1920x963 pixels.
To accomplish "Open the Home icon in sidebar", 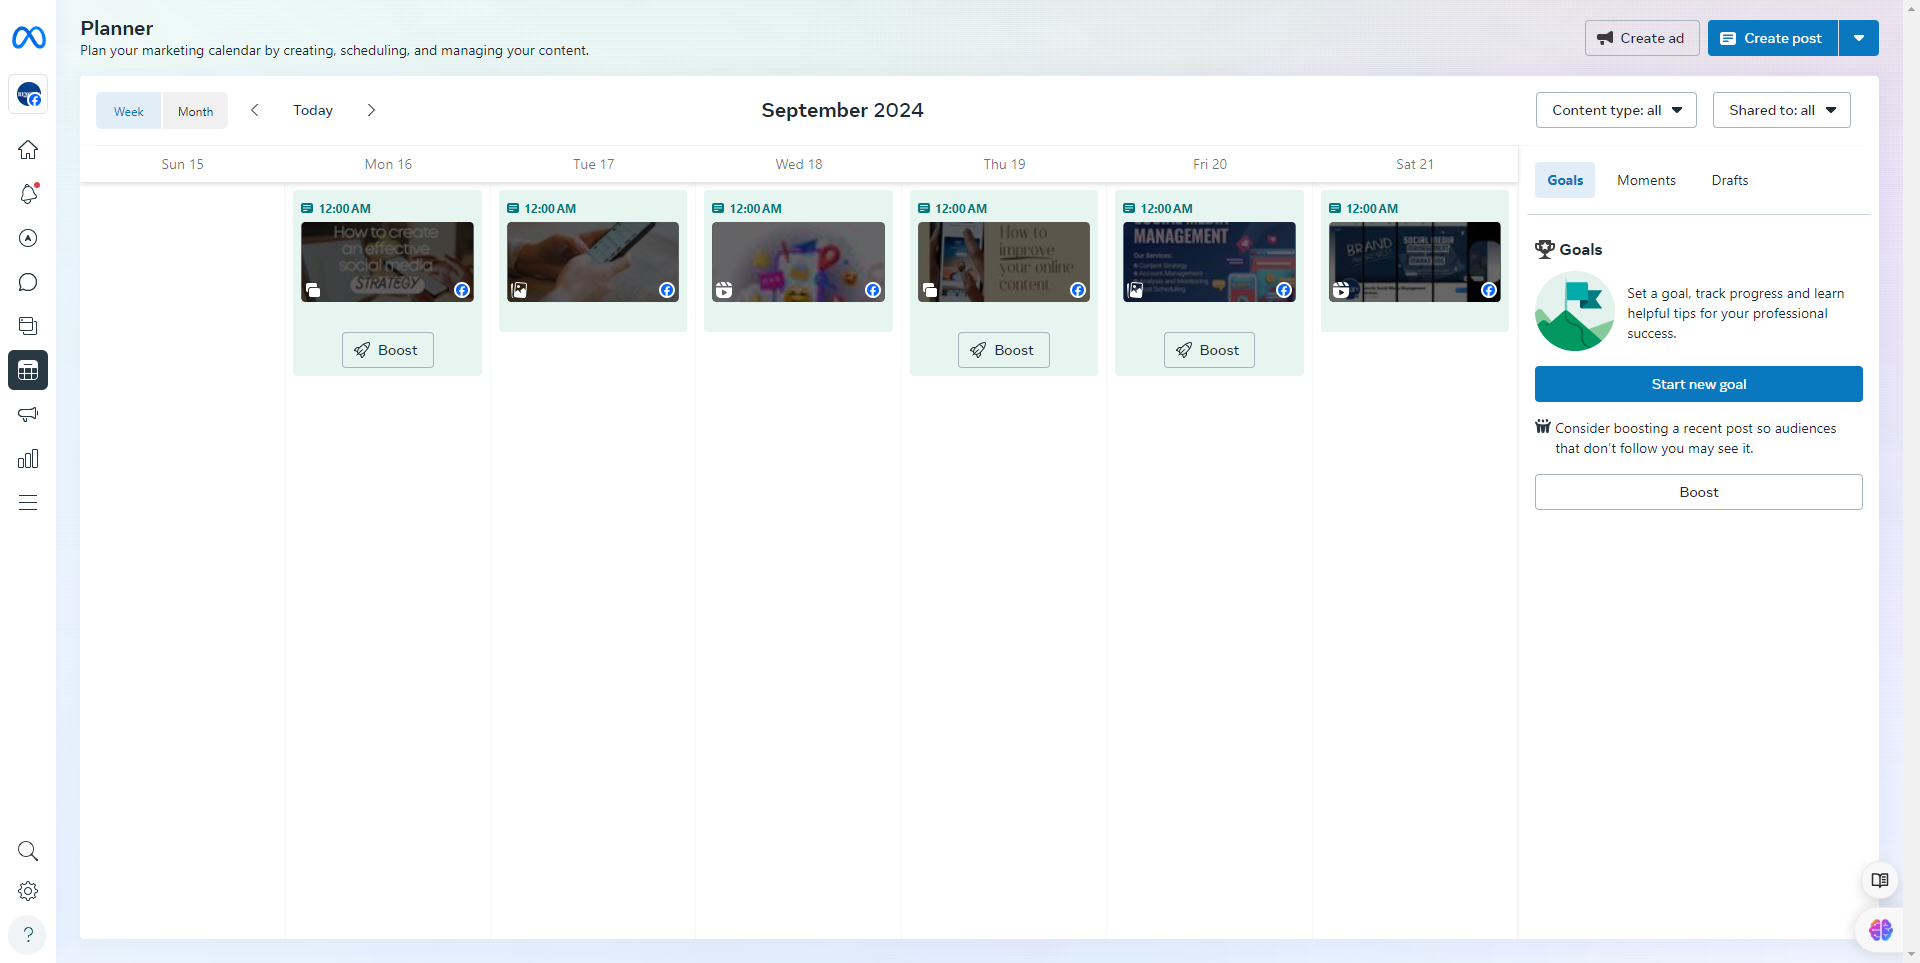I will [28, 150].
